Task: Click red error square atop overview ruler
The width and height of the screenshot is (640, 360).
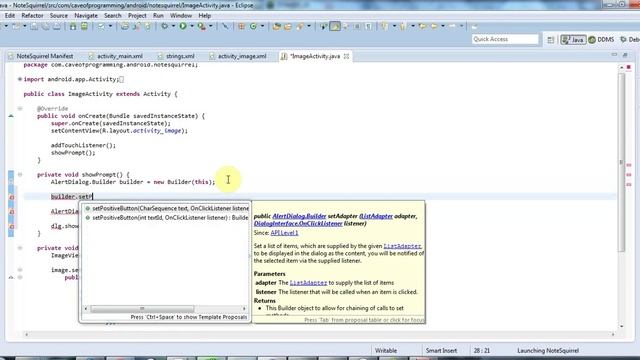Action: click(x=629, y=67)
